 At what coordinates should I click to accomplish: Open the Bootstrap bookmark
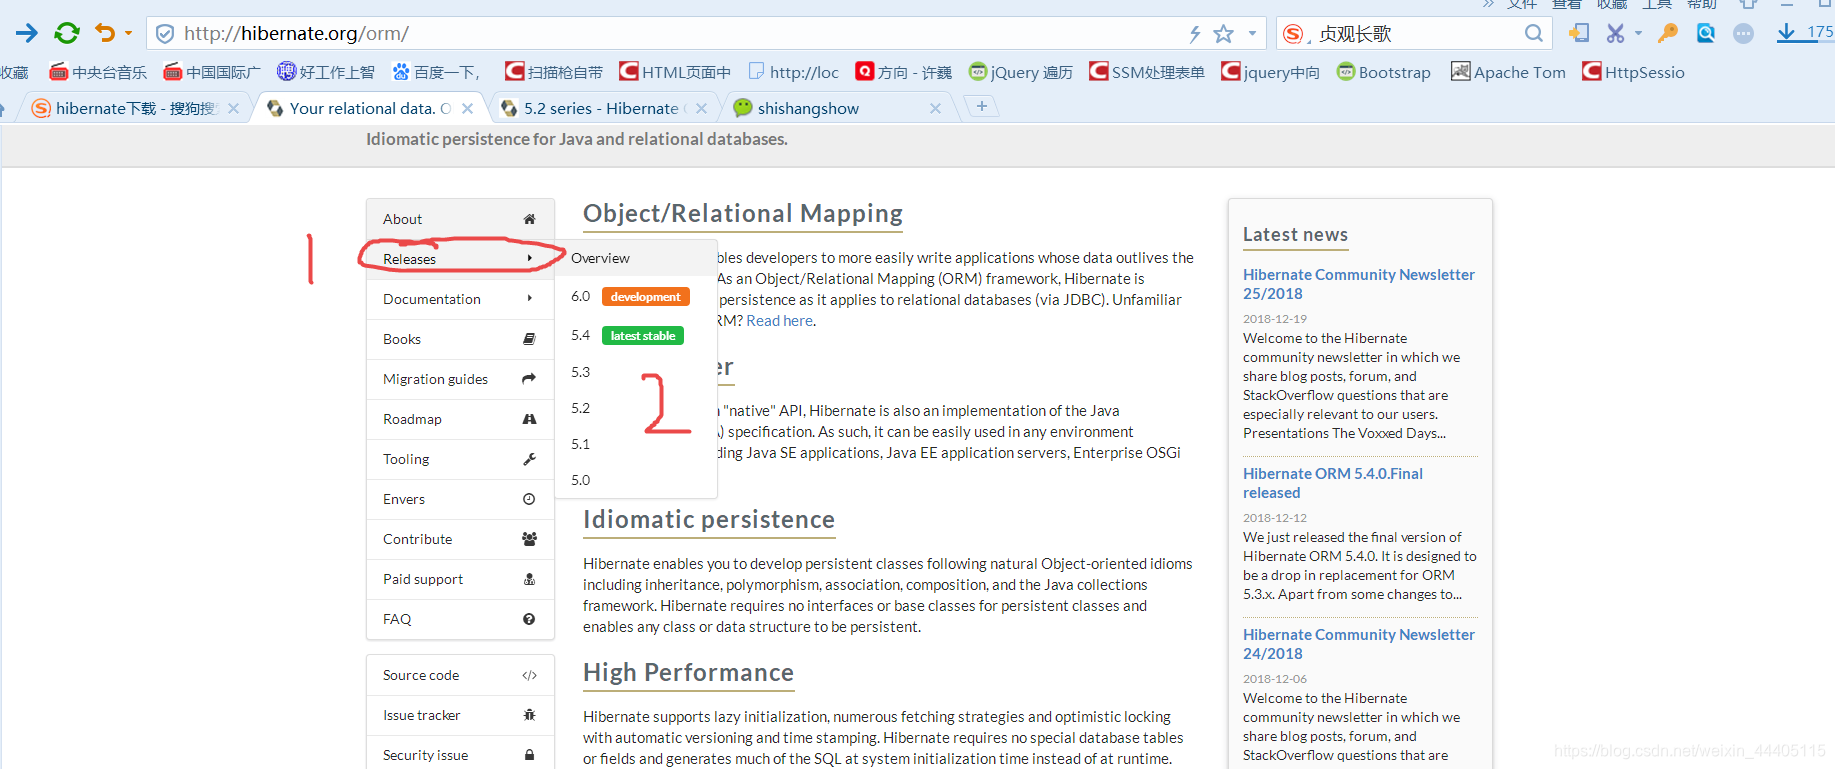point(1383,72)
